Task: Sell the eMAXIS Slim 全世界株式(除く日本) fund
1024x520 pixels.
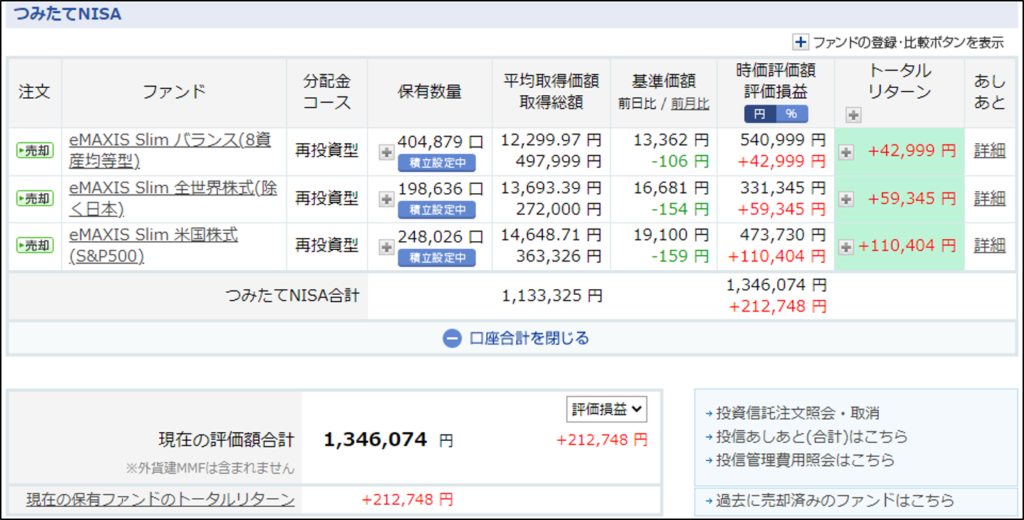Action: (35, 198)
